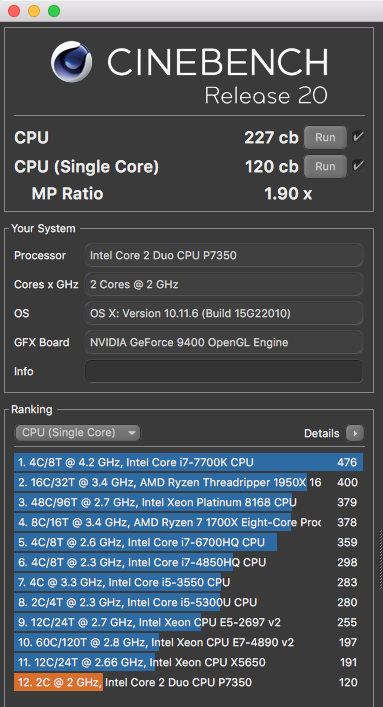This screenshot has height=707, width=383.
Task: Click the GFX Board field
Action: 224,342
